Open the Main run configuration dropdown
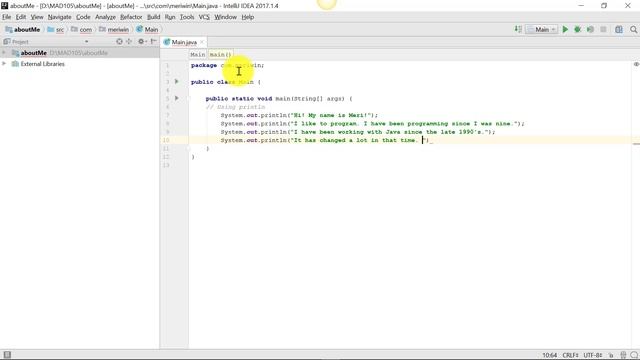Image resolution: width=640 pixels, height=360 pixels. [542, 29]
